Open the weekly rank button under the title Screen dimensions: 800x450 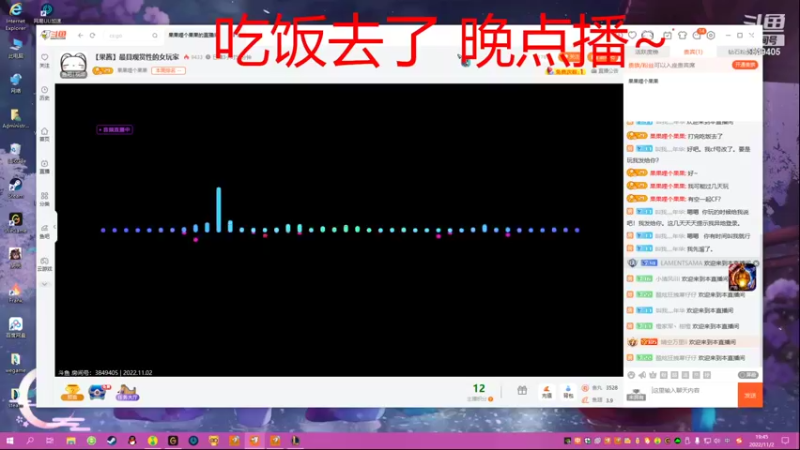tap(168, 70)
